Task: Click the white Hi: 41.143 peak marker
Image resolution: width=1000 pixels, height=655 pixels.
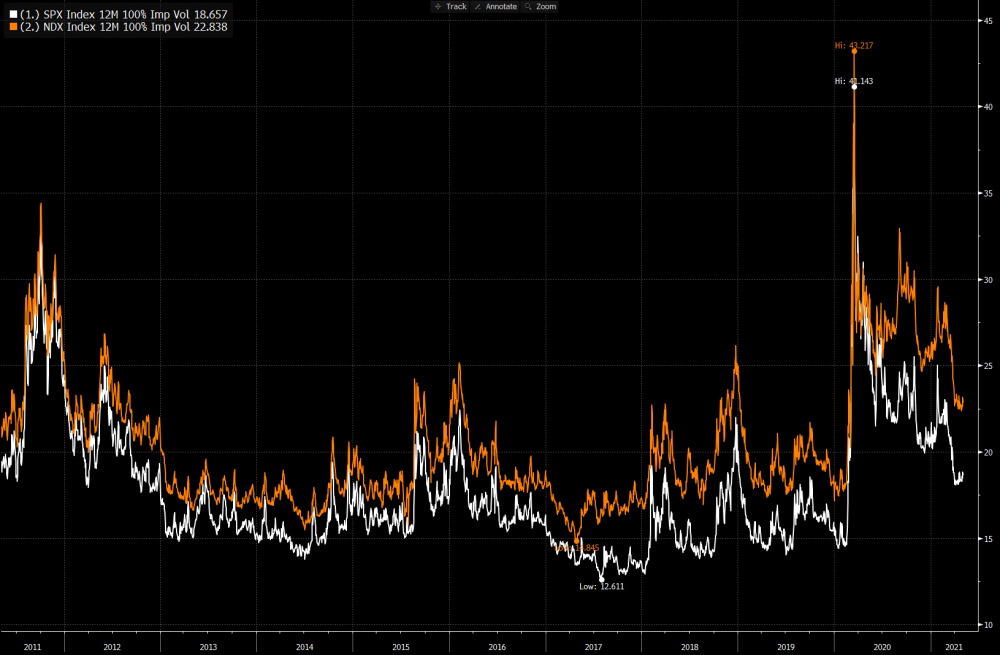Action: click(x=855, y=87)
